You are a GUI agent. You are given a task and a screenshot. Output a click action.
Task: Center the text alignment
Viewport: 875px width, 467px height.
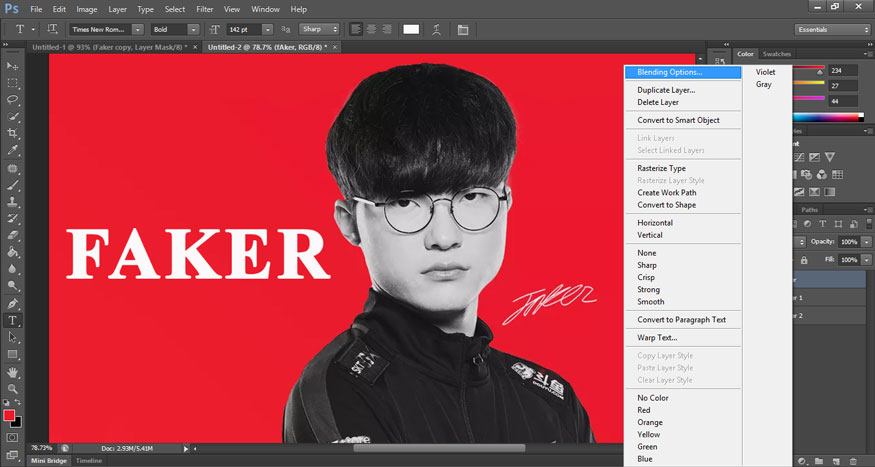(x=371, y=30)
